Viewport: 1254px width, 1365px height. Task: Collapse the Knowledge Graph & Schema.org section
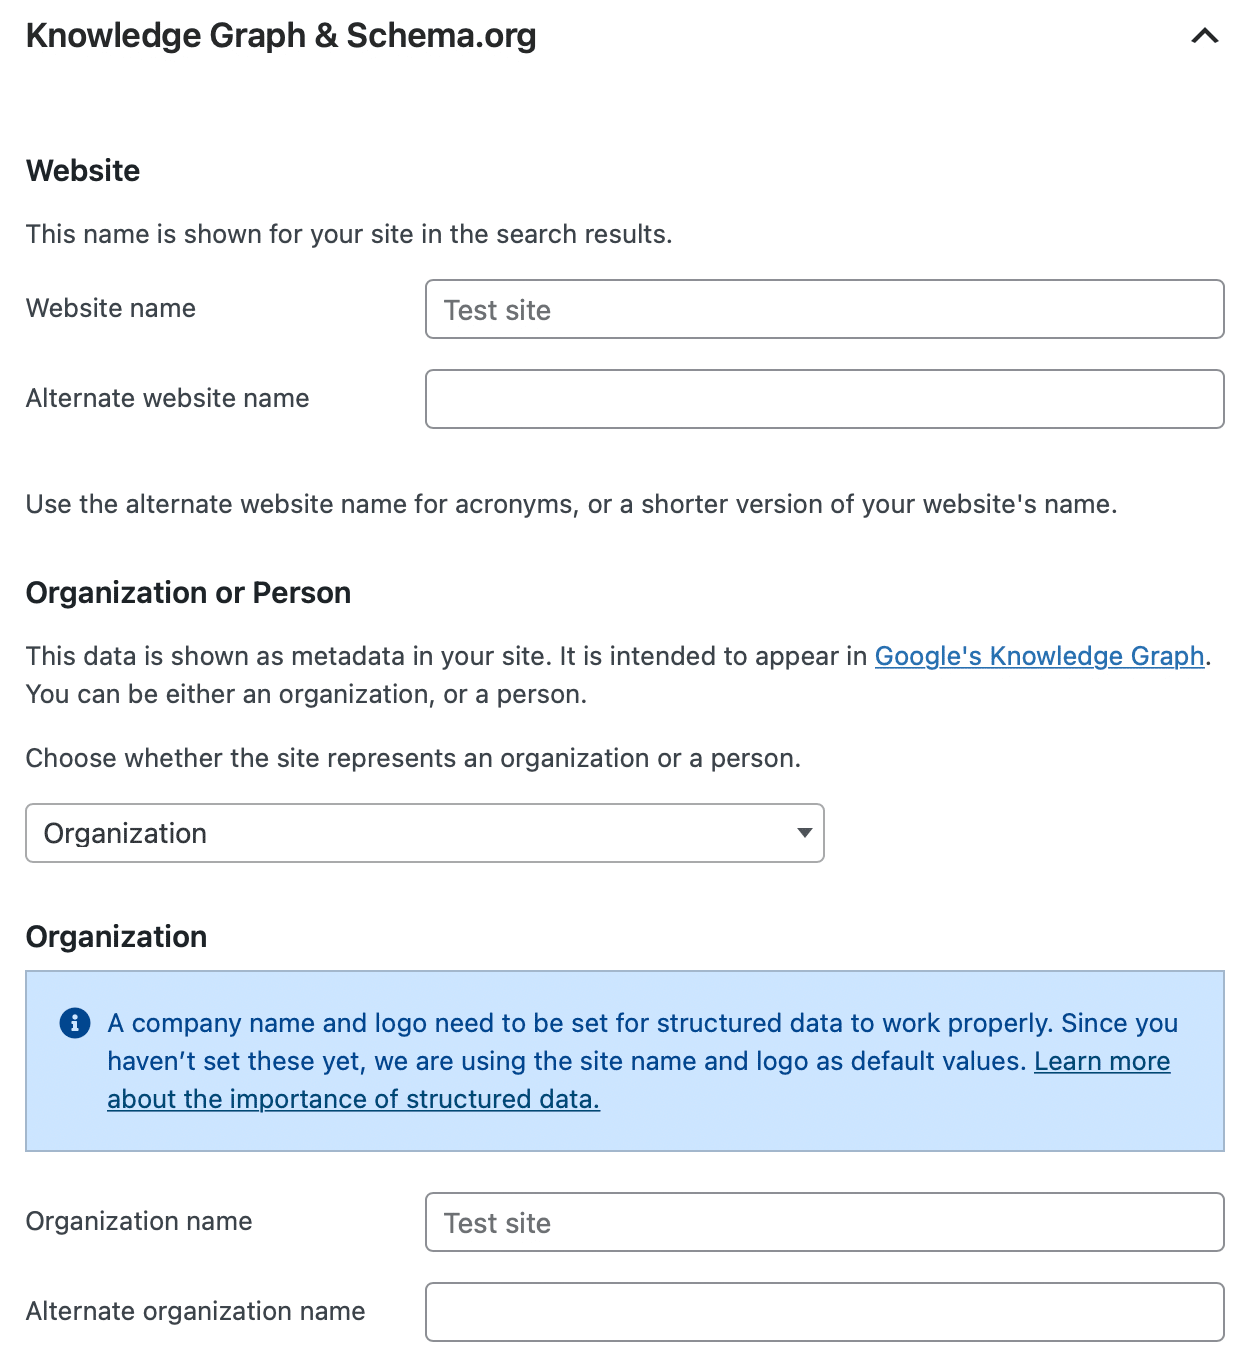point(1204,36)
